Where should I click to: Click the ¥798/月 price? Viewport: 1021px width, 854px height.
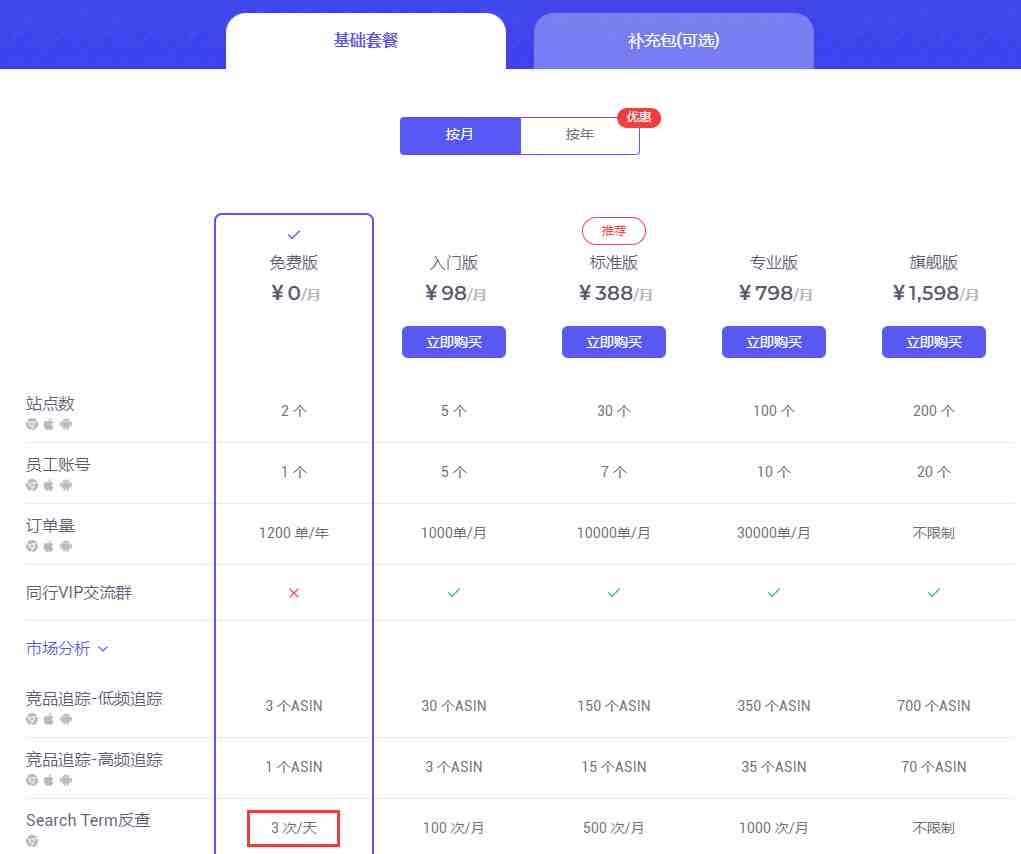775,294
